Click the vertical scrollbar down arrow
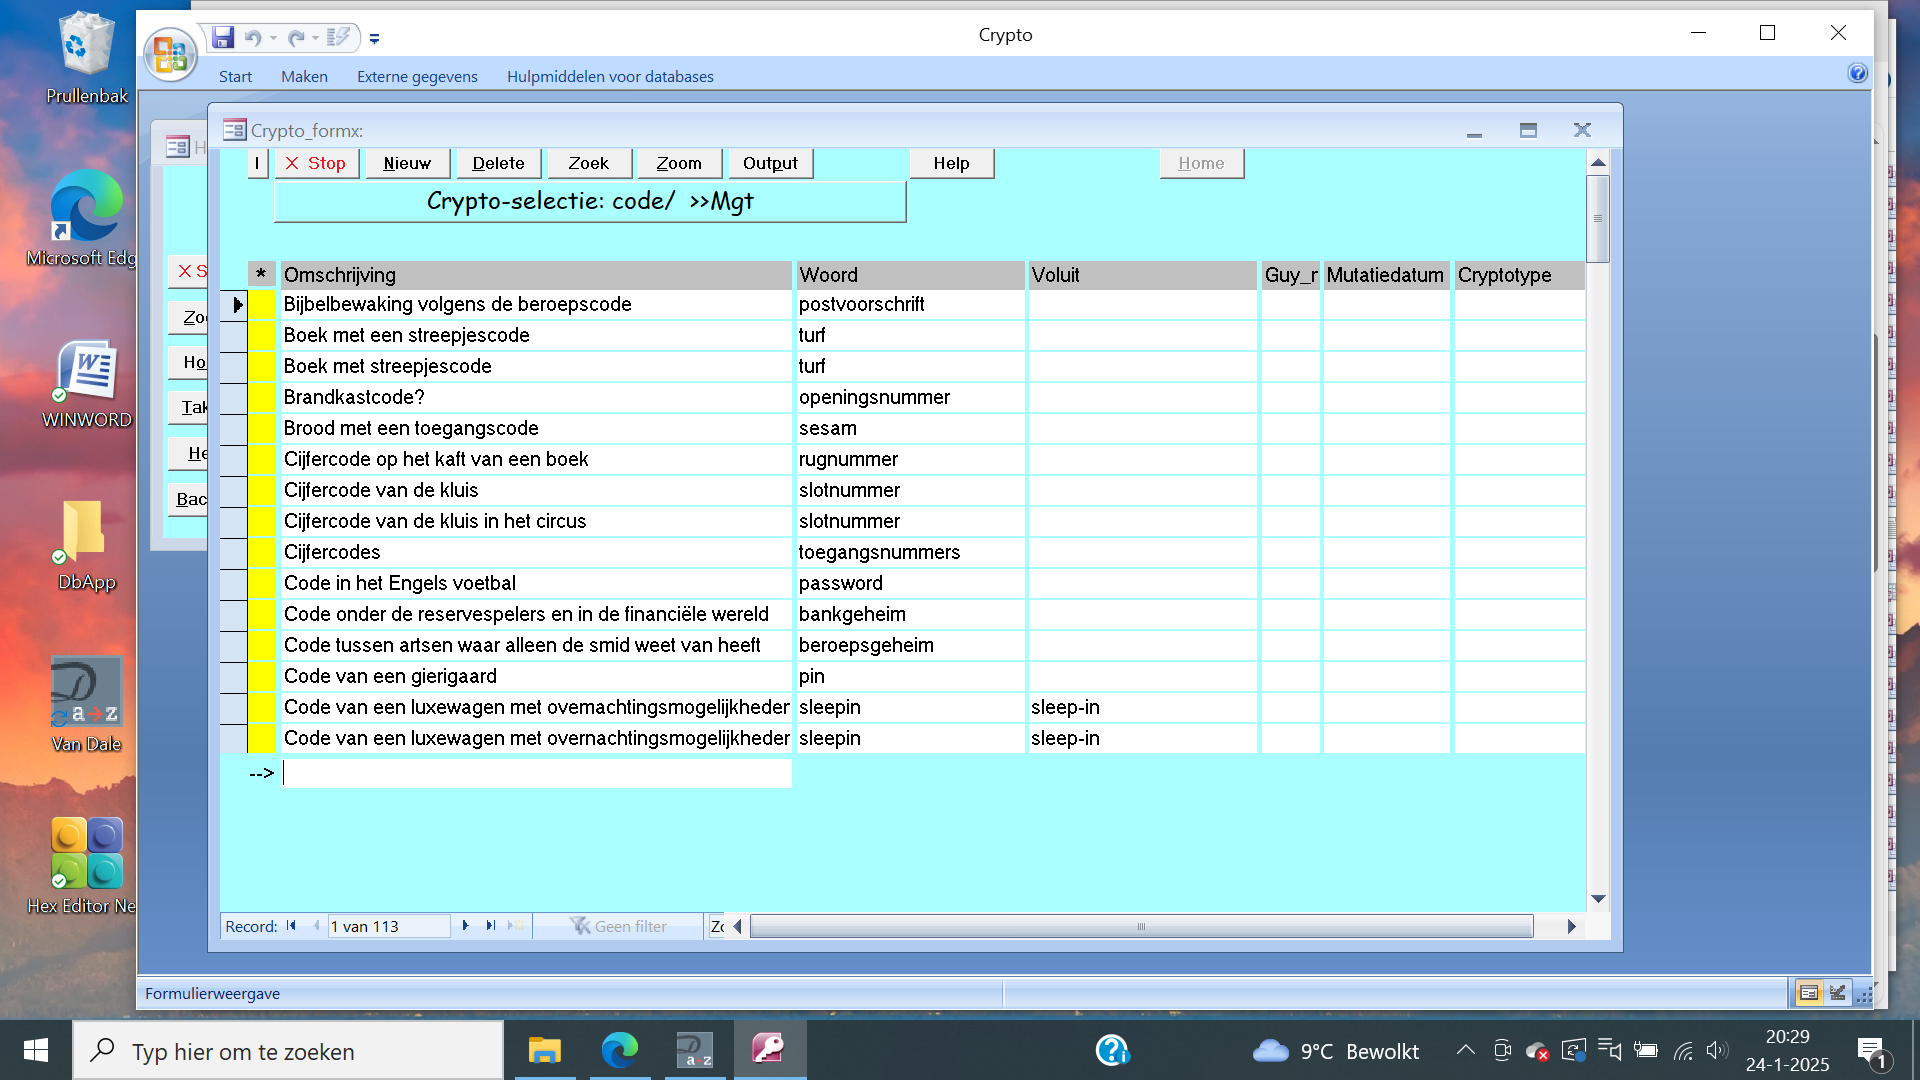This screenshot has width=1920, height=1080. (x=1598, y=899)
